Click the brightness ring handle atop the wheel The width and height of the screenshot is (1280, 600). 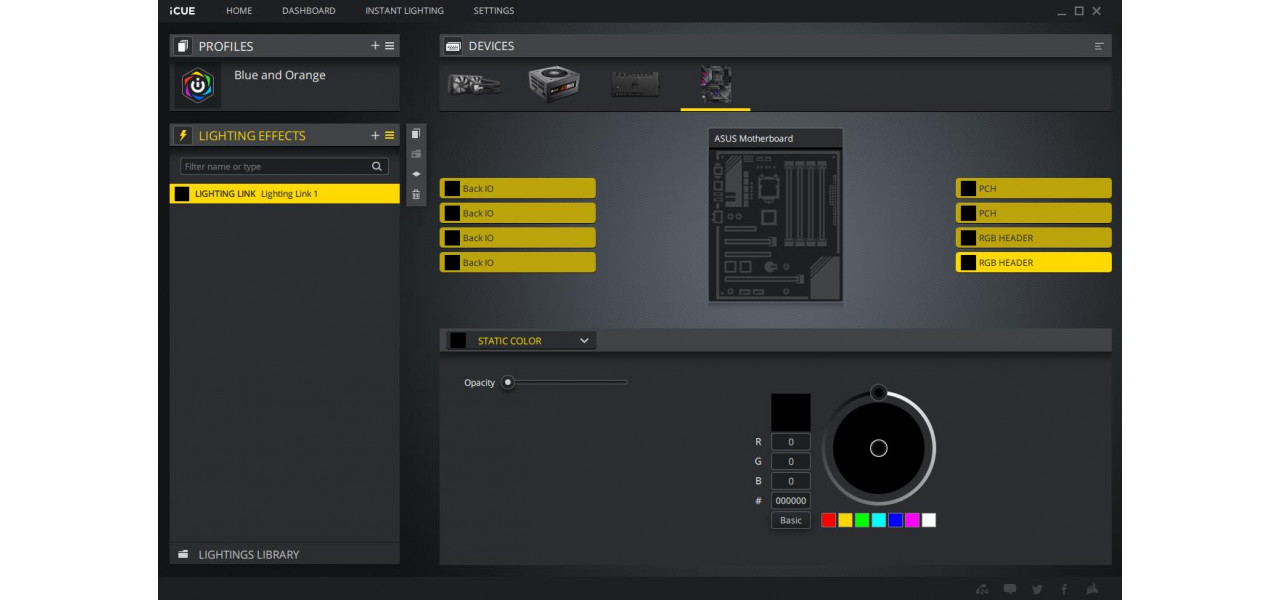pos(878,392)
